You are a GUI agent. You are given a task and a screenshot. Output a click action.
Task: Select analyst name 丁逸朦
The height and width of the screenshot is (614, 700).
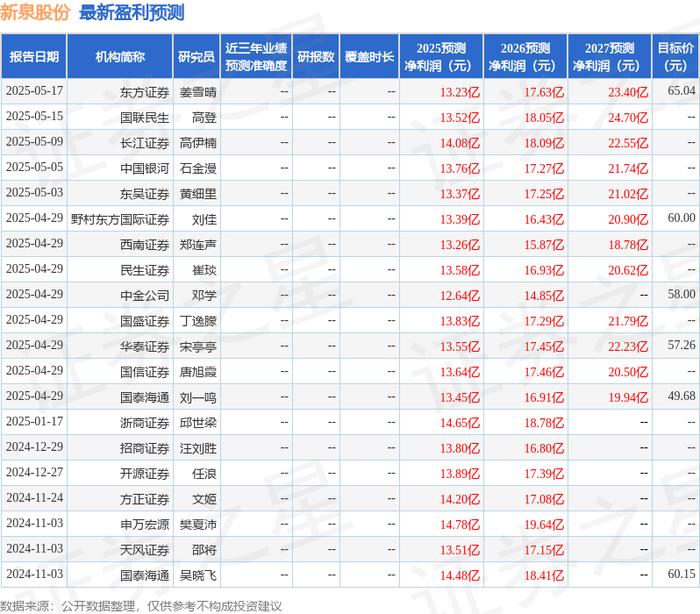[x=198, y=322]
